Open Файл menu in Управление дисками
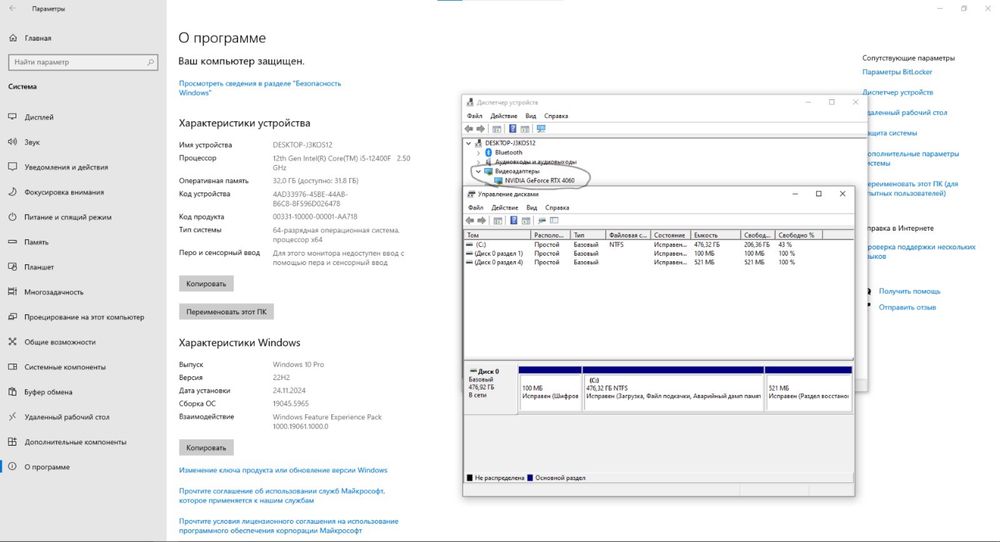The height and width of the screenshot is (542, 1000). (476, 208)
